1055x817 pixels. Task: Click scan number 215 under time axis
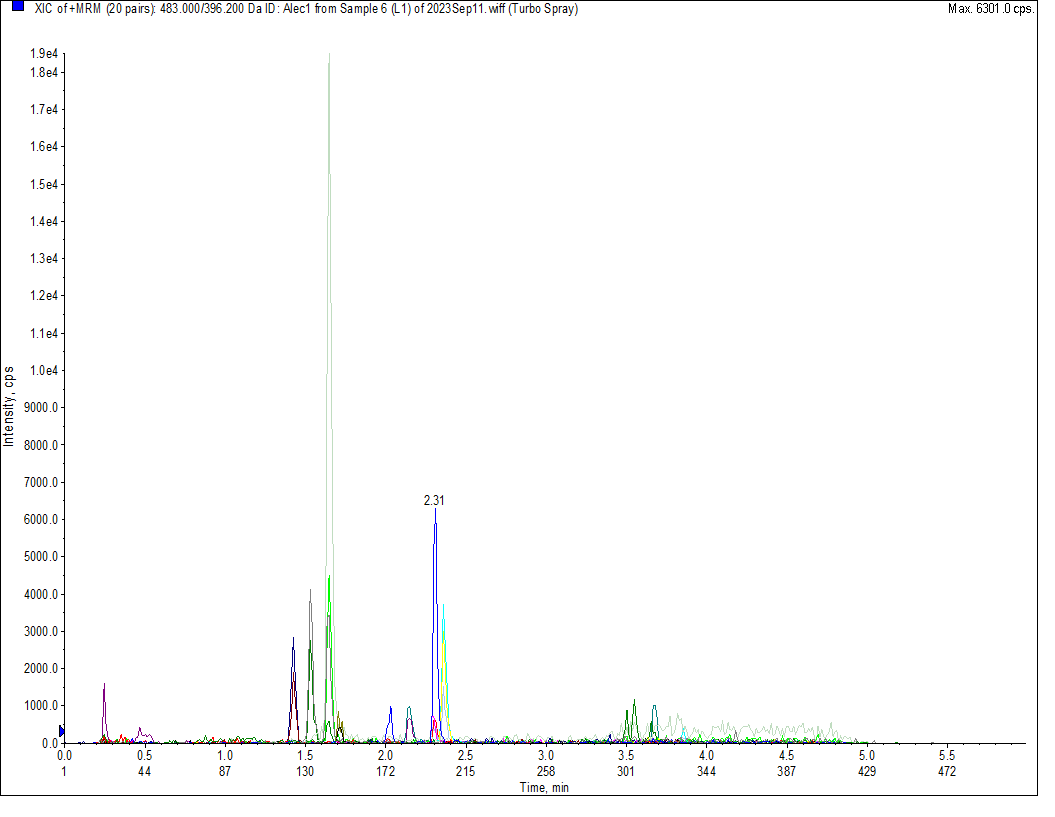point(466,771)
